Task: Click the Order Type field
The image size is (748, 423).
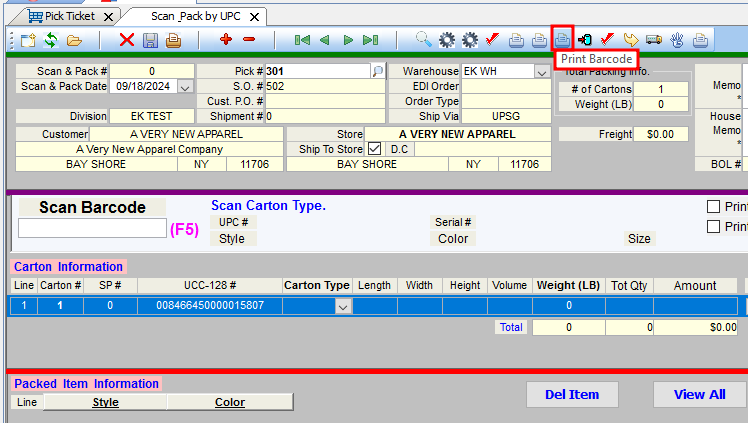Action: [506, 101]
